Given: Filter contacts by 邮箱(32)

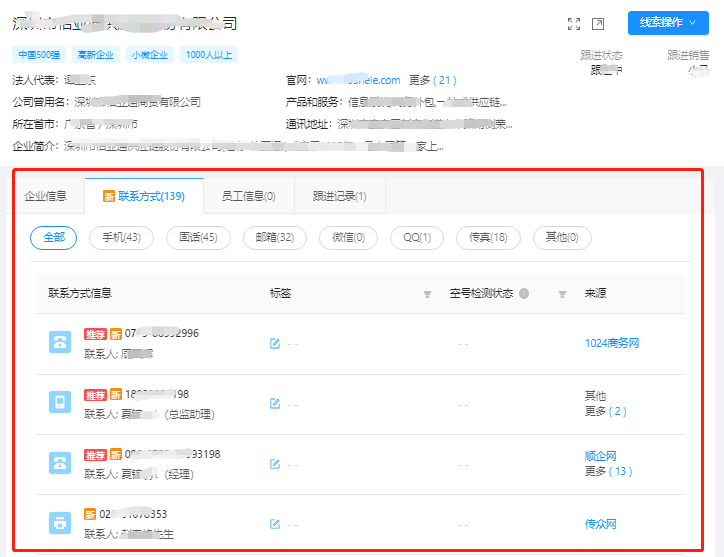Looking at the screenshot, I should click(275, 237).
